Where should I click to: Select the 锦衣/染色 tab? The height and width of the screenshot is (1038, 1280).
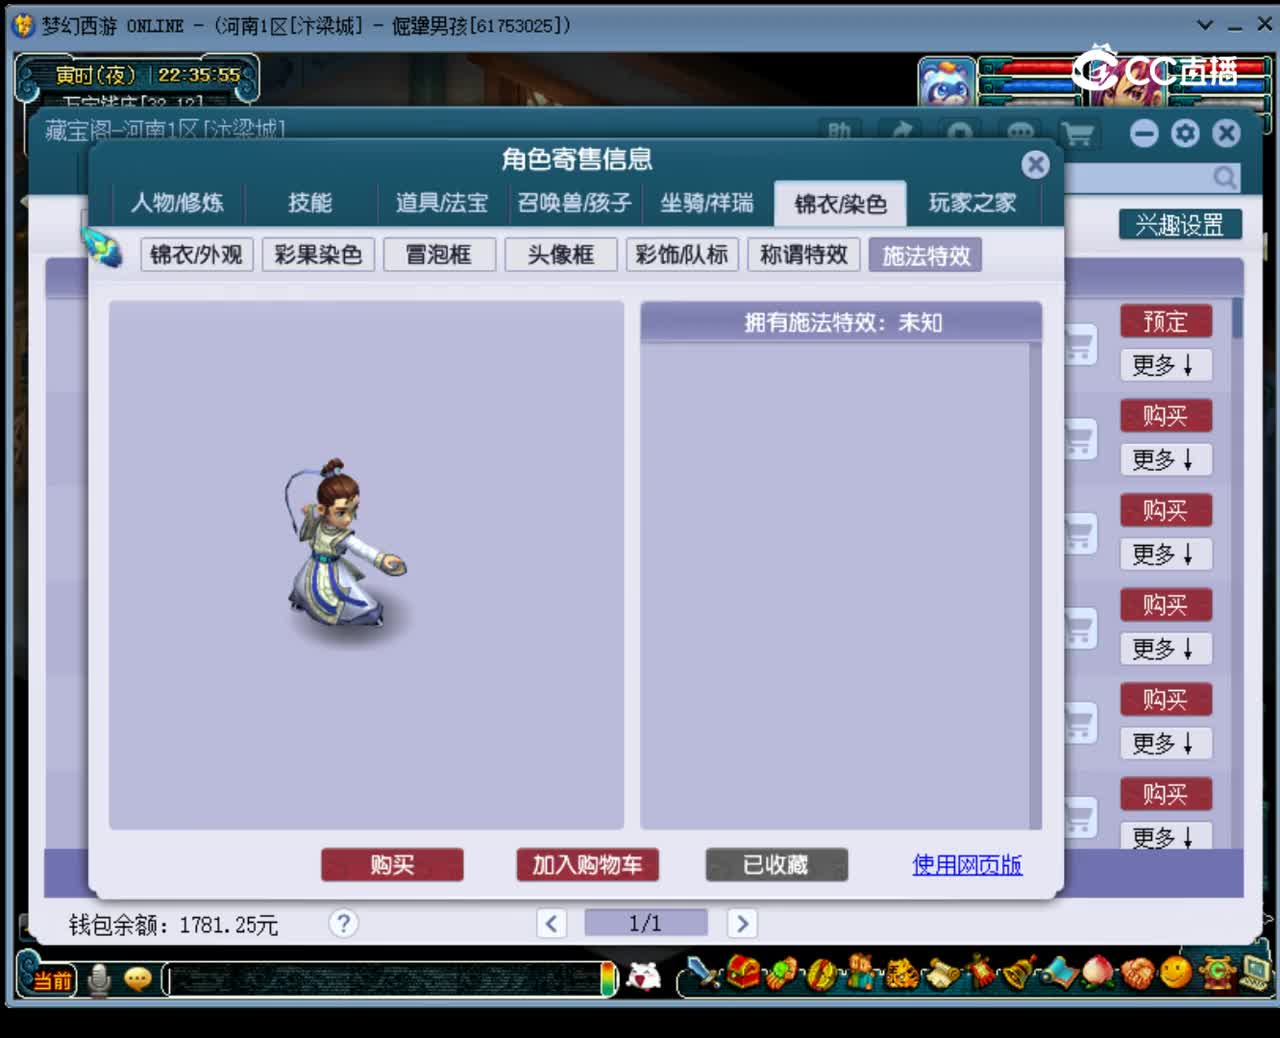pos(840,204)
